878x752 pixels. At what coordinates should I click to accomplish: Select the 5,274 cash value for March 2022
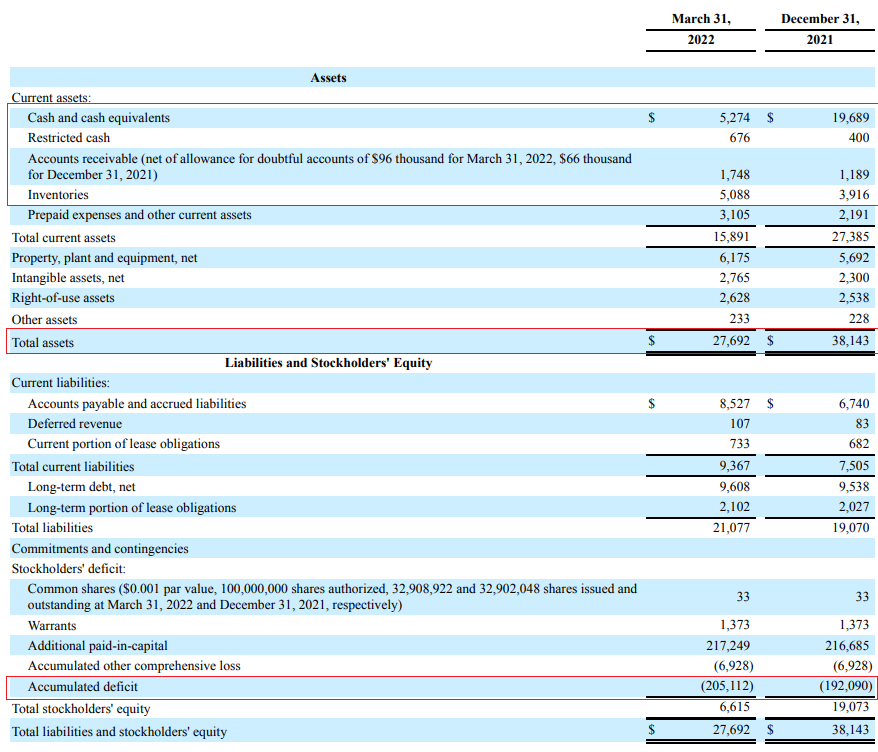(734, 118)
